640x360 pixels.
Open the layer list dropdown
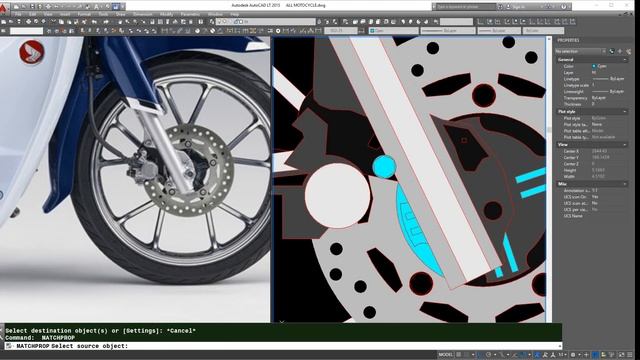pos(266,22)
